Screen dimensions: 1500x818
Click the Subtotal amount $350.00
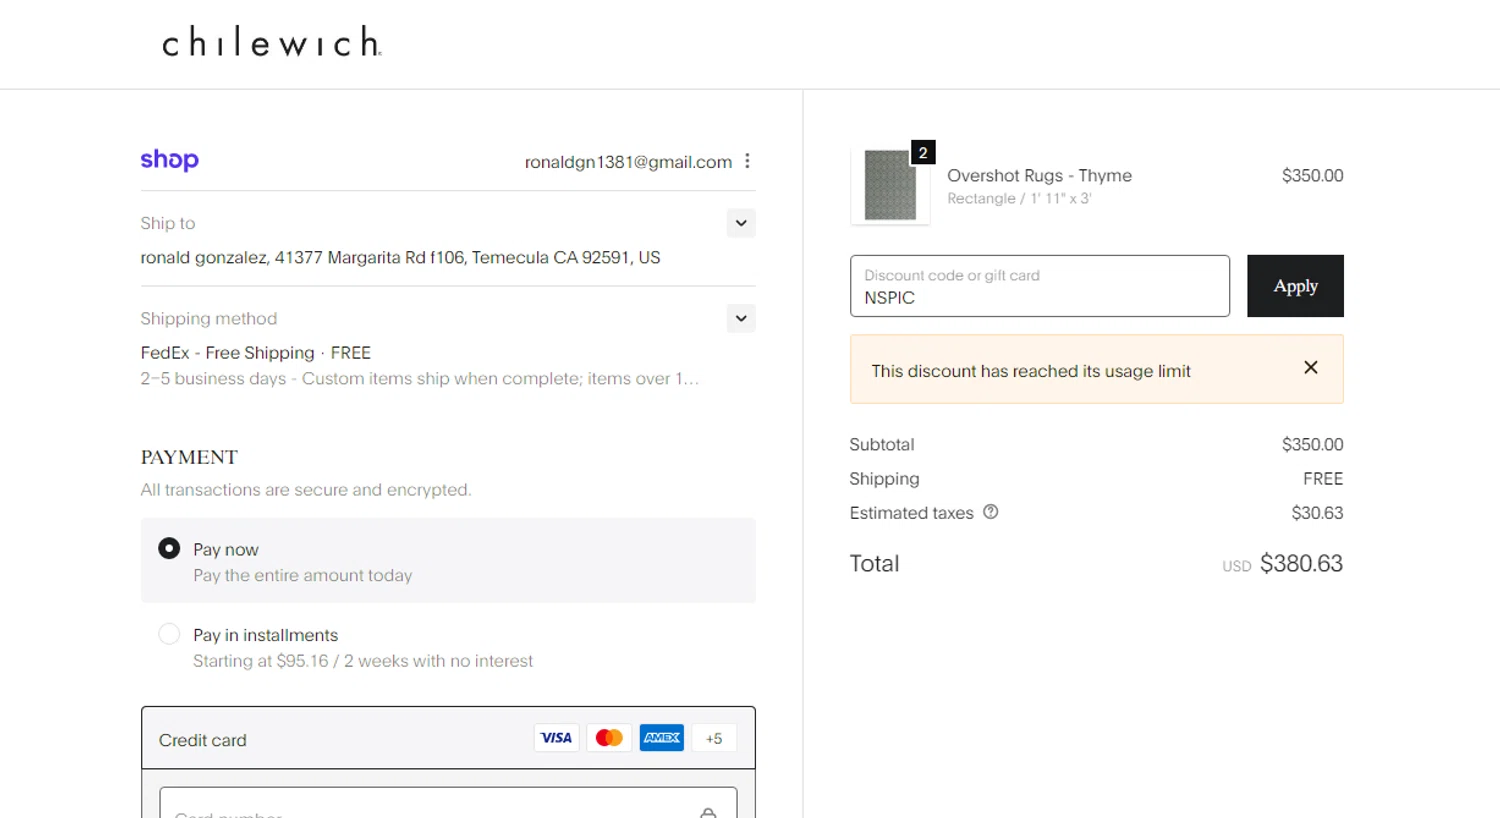point(1312,444)
